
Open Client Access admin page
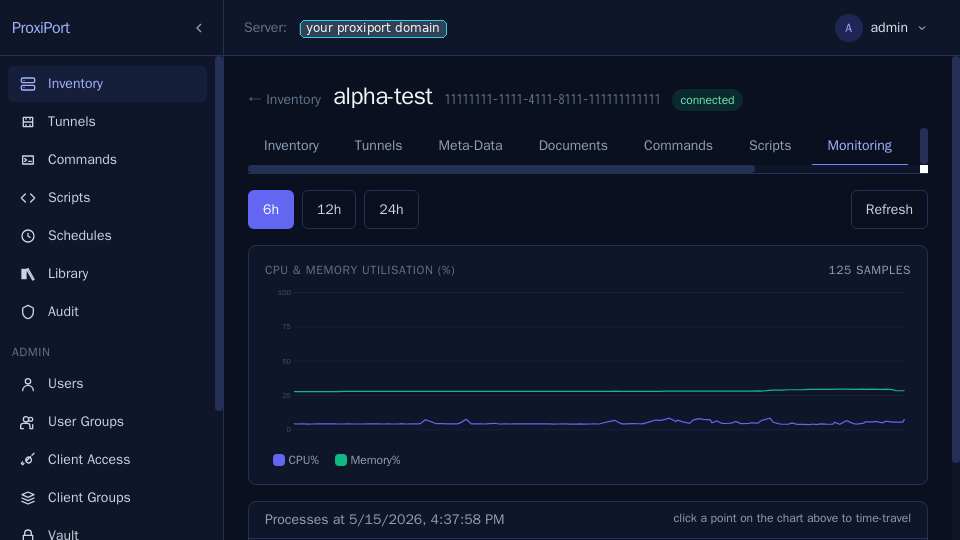[107, 460]
